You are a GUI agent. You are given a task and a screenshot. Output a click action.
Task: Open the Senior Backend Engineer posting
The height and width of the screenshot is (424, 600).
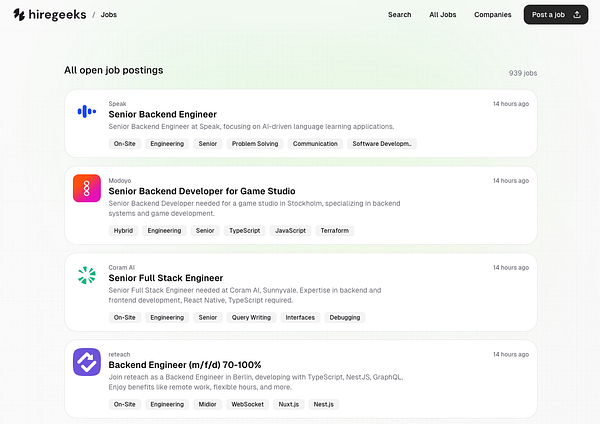(x=162, y=114)
